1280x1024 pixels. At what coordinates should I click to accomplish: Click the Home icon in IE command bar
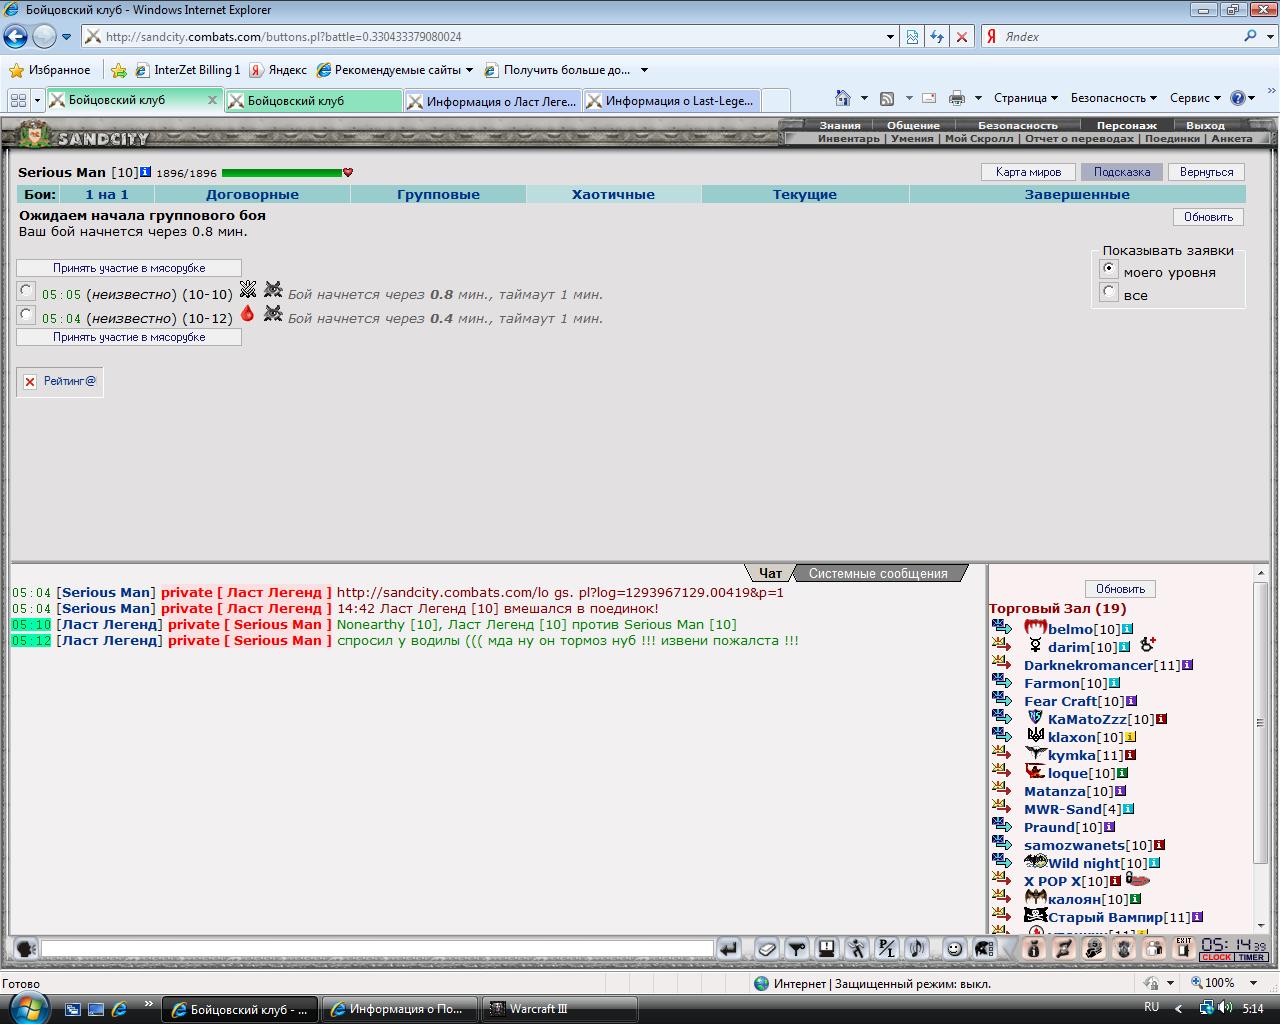click(x=843, y=98)
